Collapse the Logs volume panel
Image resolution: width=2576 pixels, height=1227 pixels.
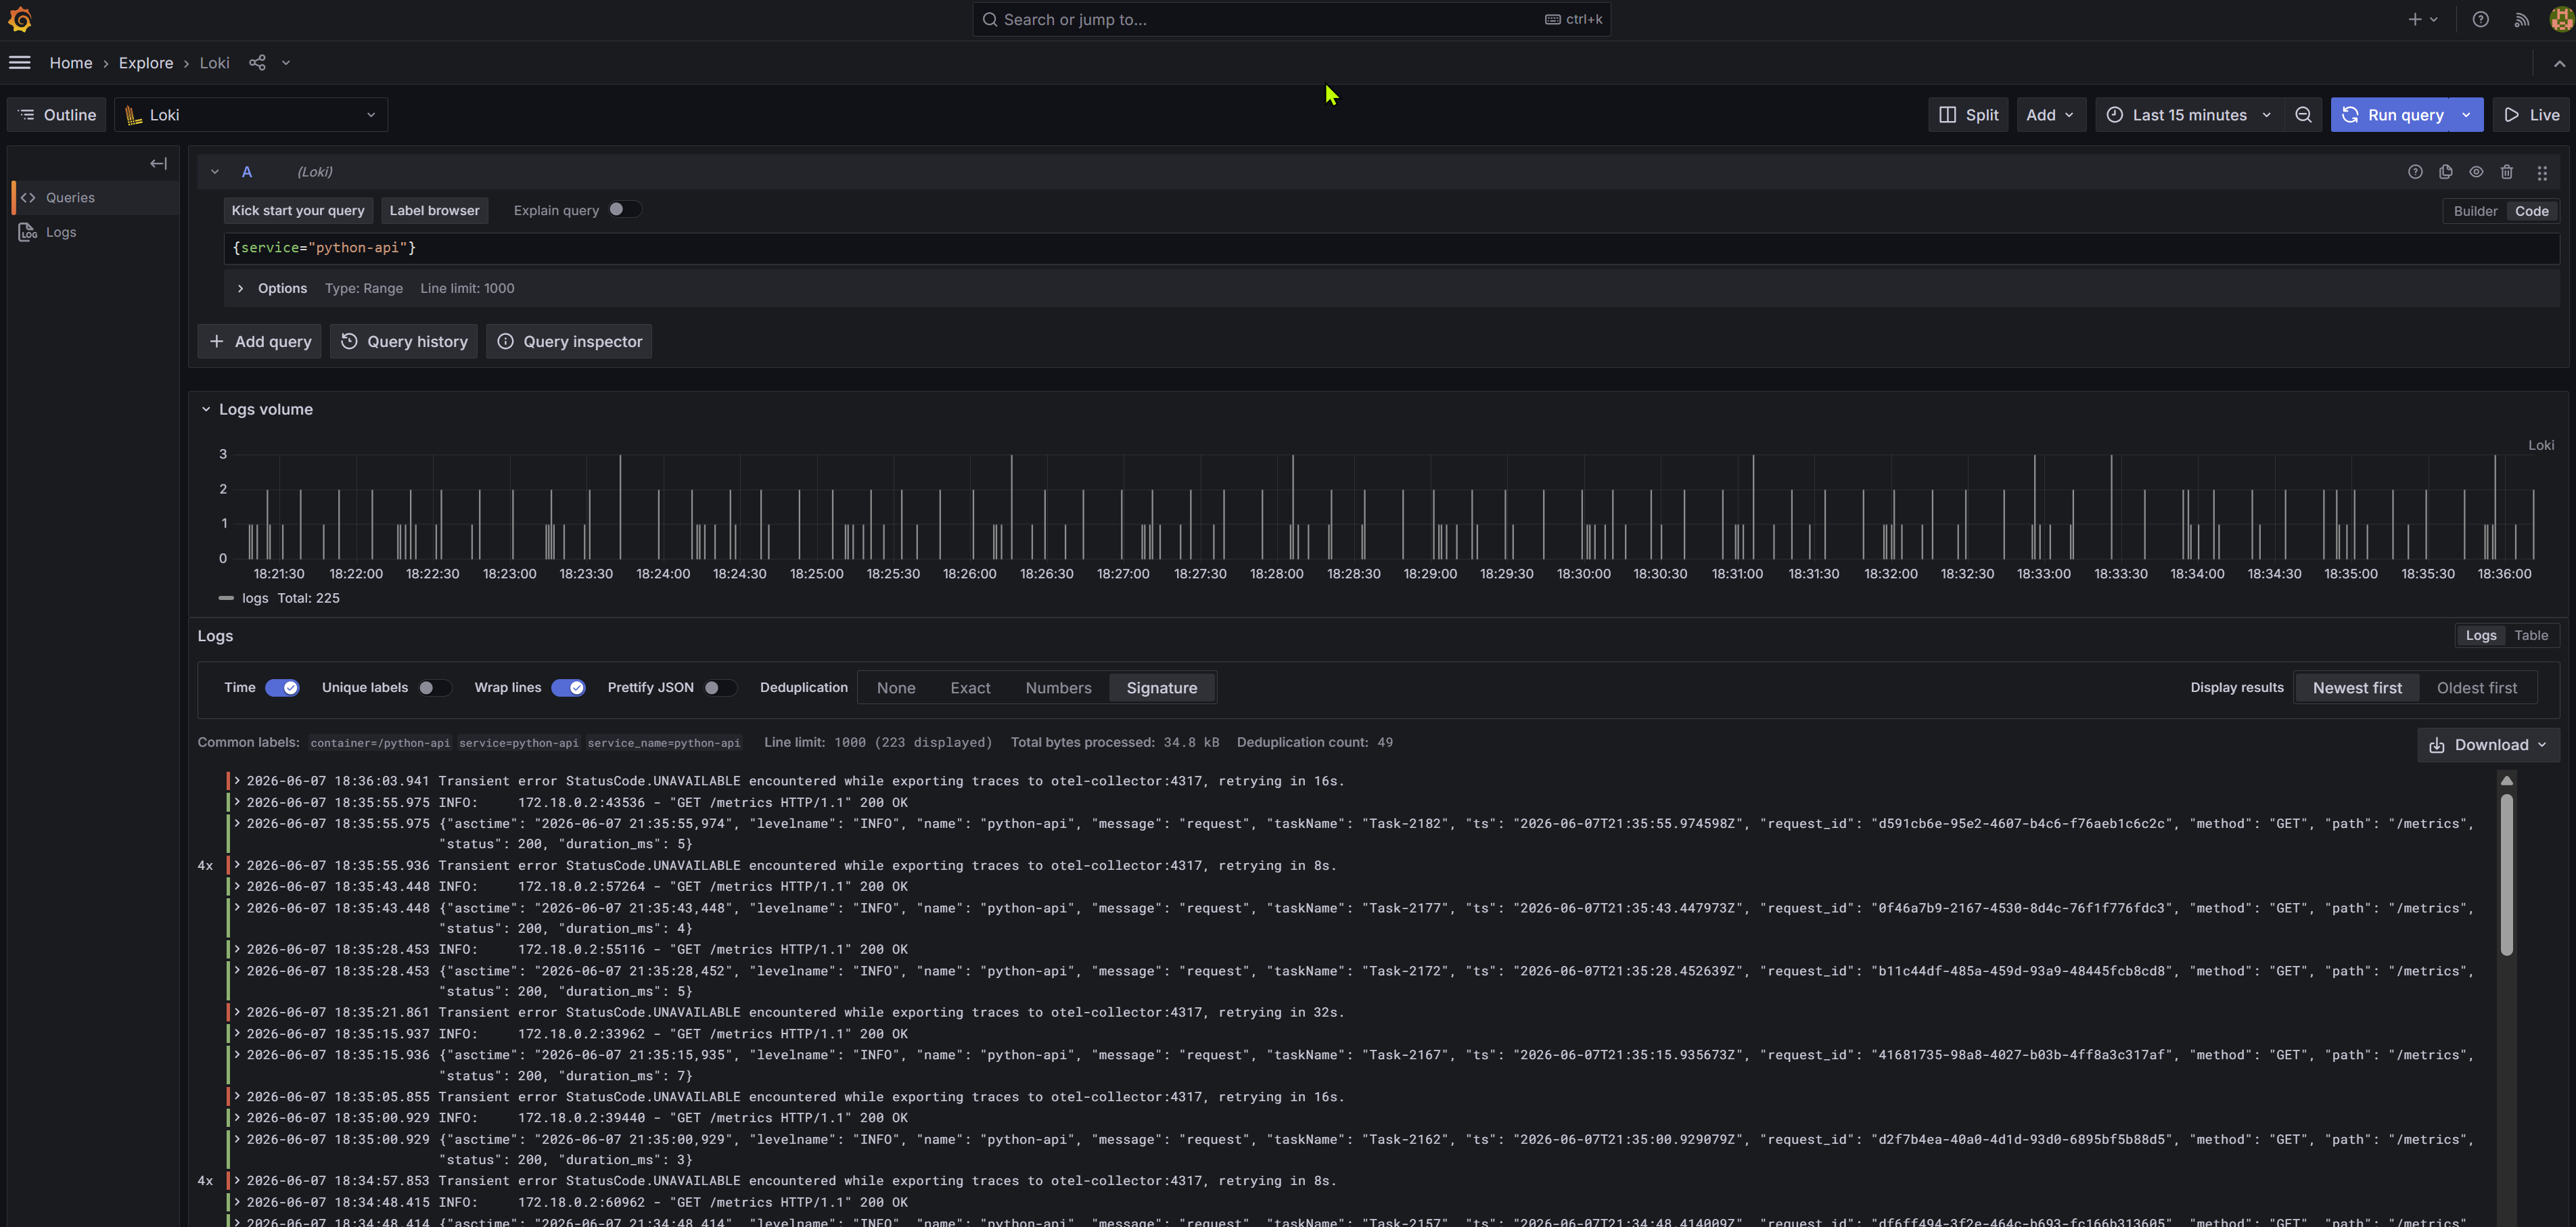click(206, 410)
